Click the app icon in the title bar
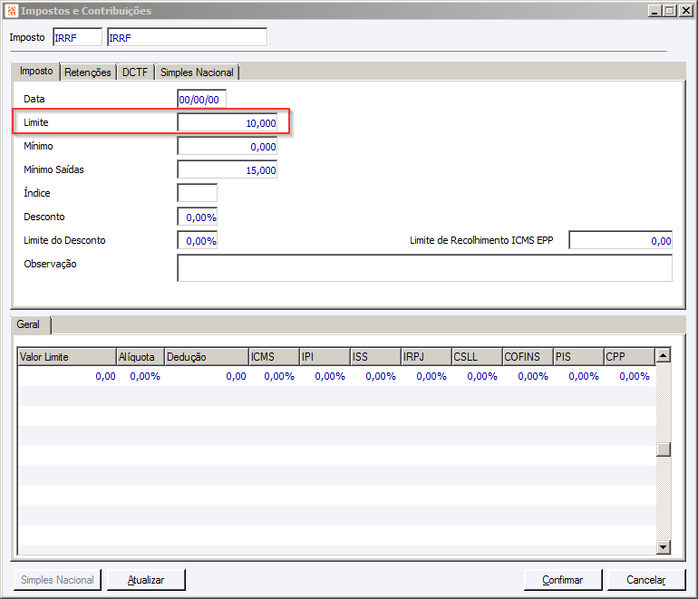The image size is (698, 599). coord(12,11)
